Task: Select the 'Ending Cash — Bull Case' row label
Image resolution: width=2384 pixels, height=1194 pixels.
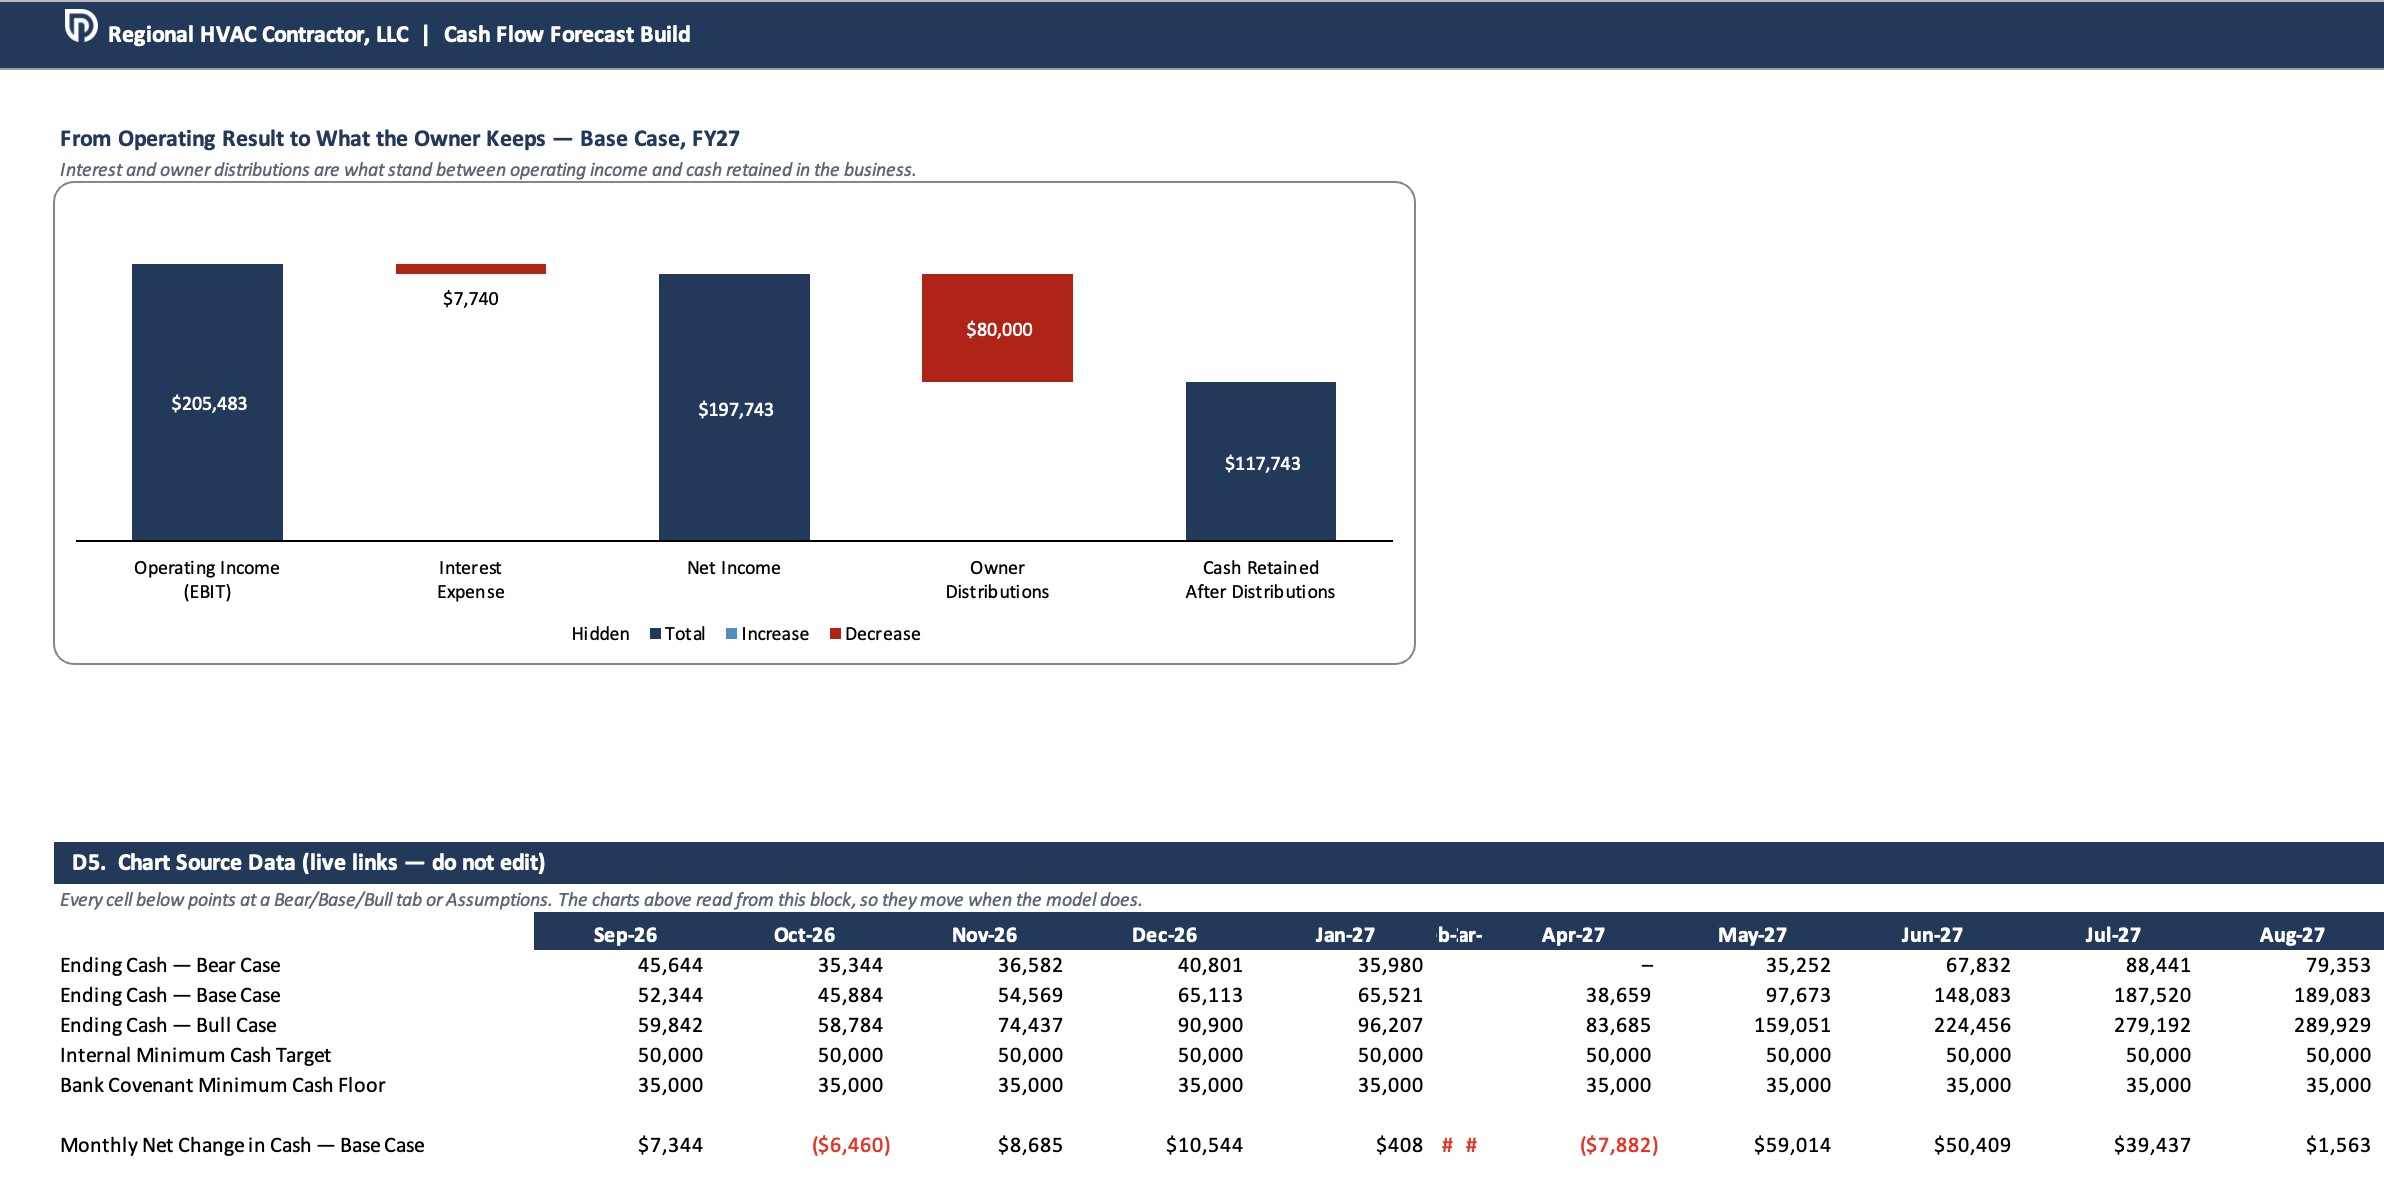Action: [x=168, y=1025]
